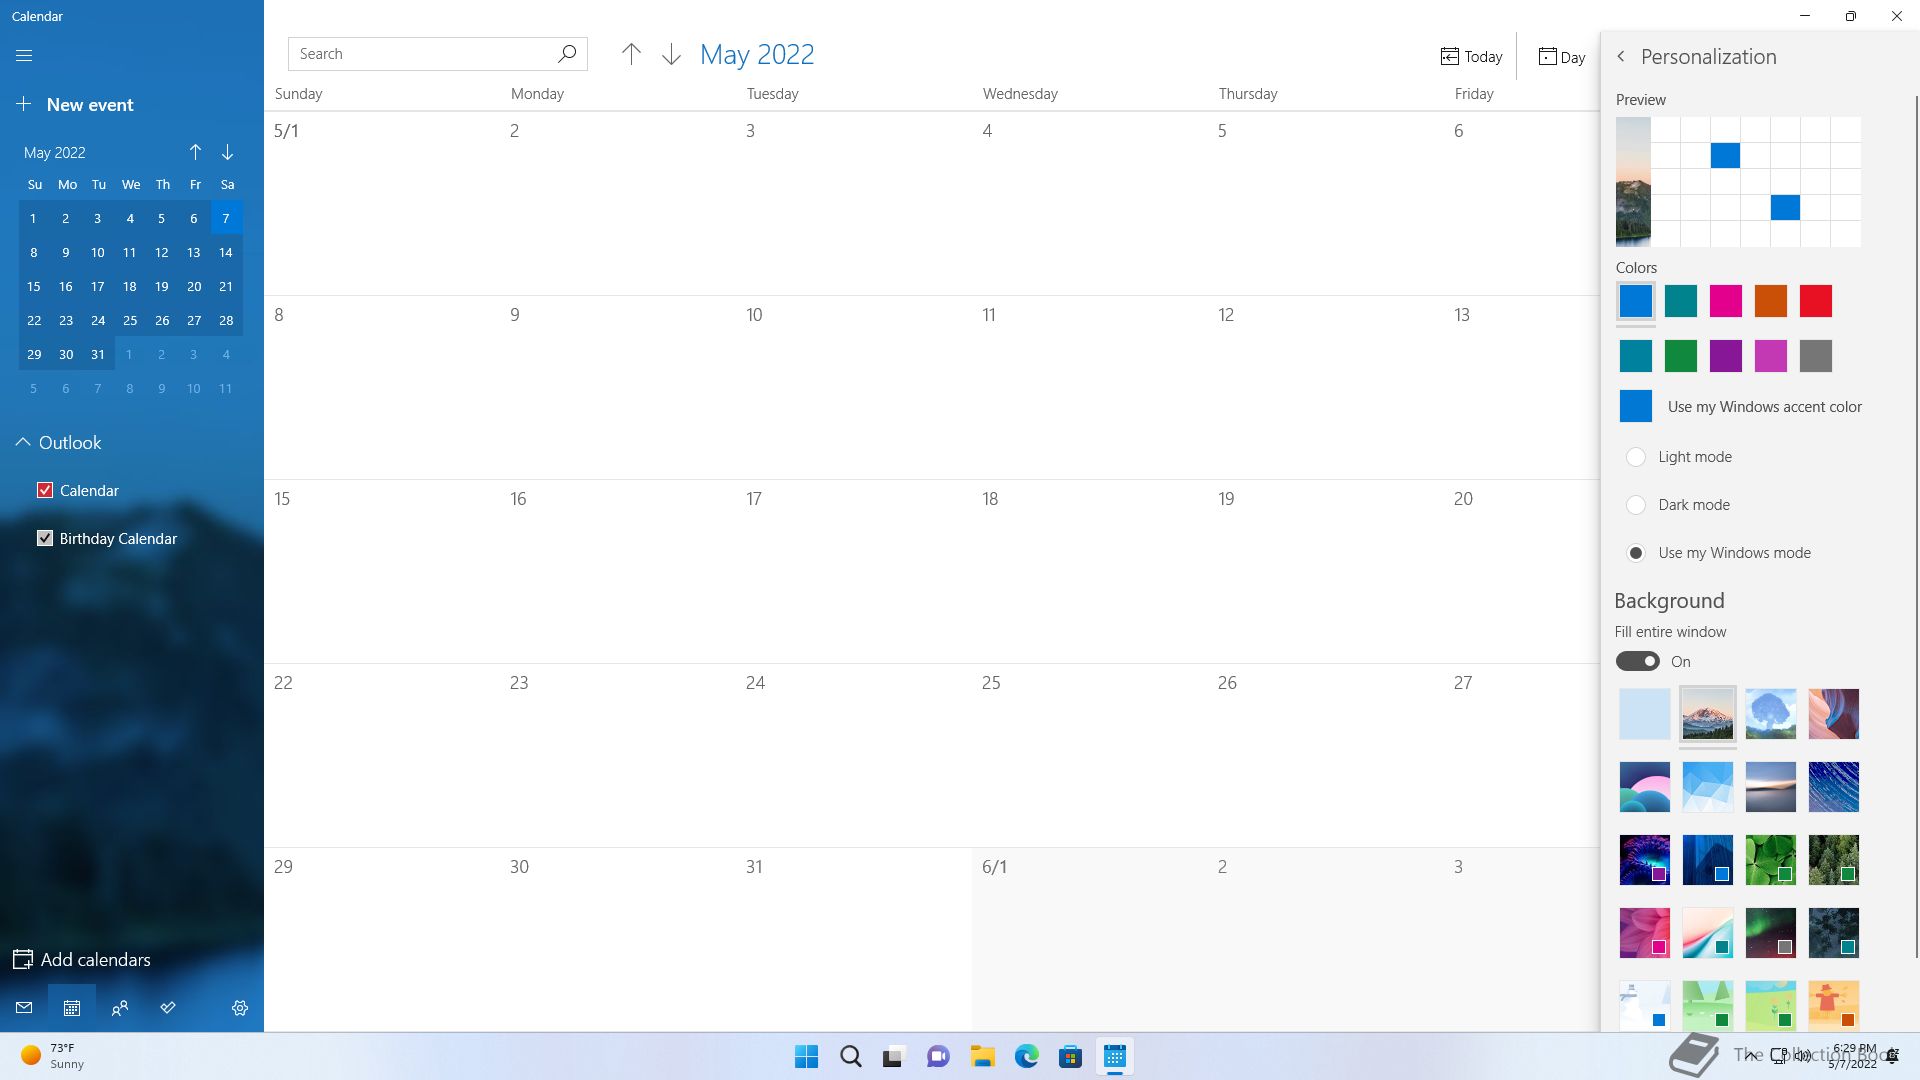
Task: Open Windows Start menu
Action: [x=806, y=1057]
